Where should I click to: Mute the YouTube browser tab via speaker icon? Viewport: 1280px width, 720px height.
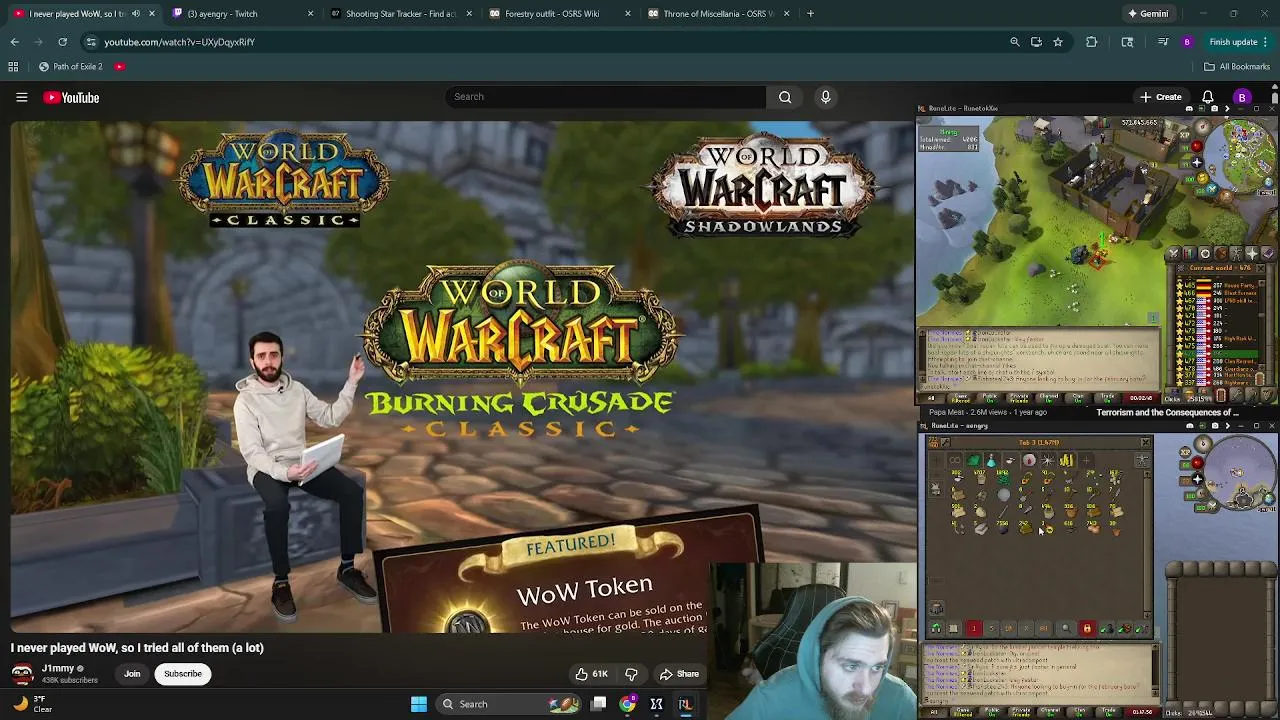pos(135,14)
